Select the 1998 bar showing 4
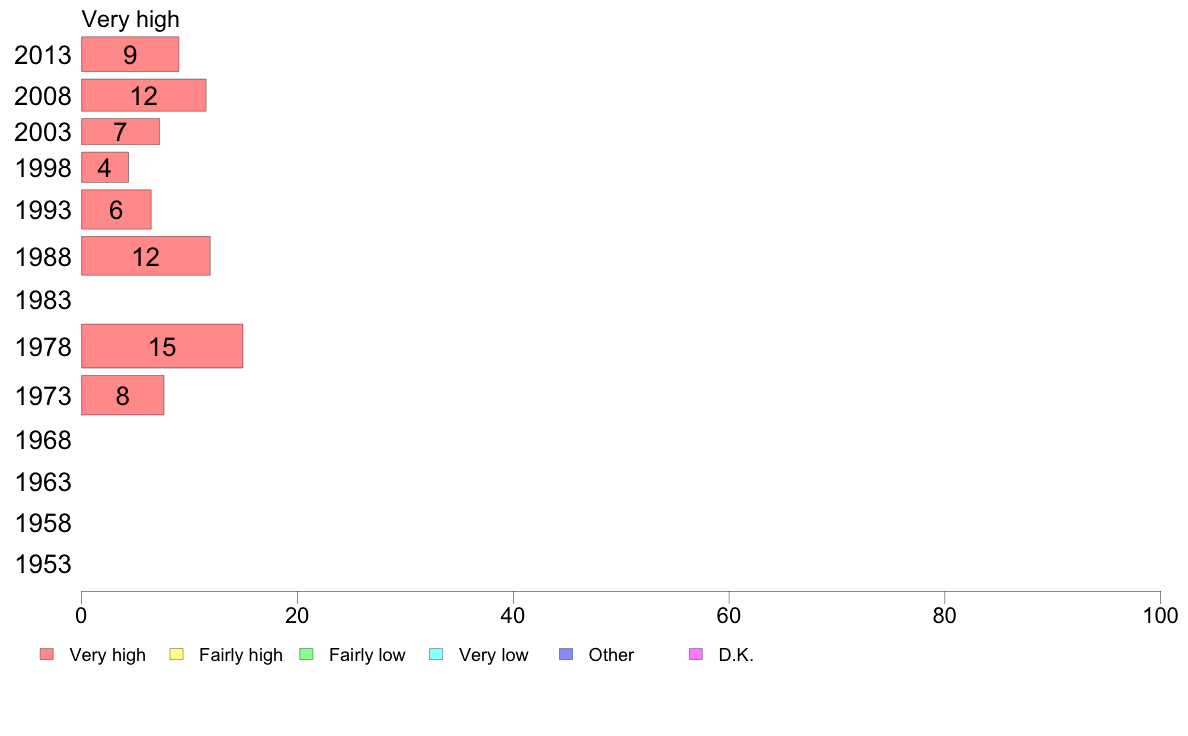Viewport: 1188px width, 736px height. (105, 168)
